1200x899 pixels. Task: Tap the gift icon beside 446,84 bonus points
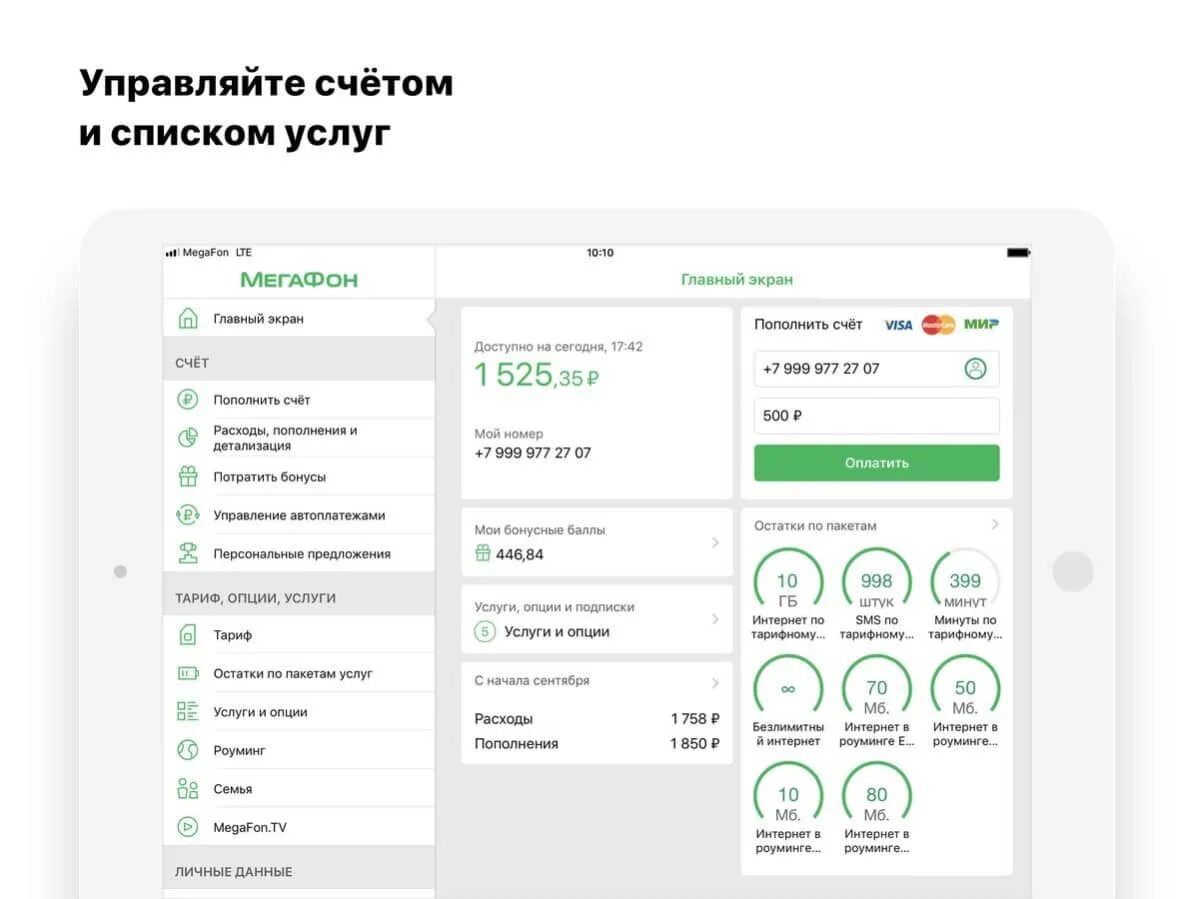tap(483, 553)
